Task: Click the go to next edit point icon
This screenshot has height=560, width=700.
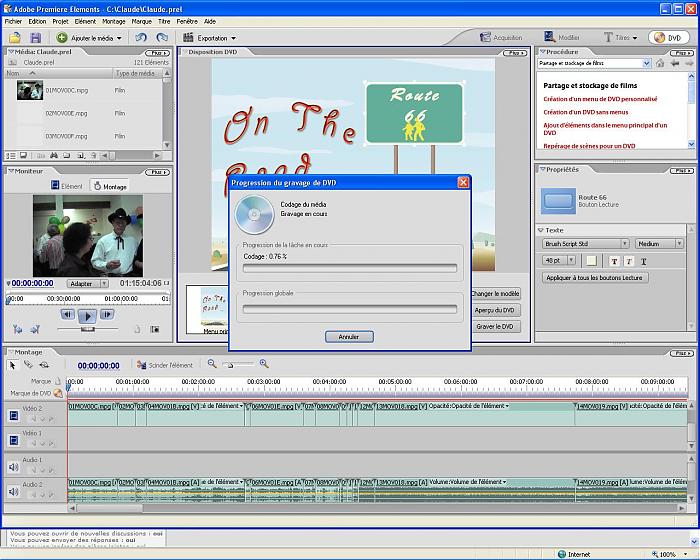Action: pos(35,330)
